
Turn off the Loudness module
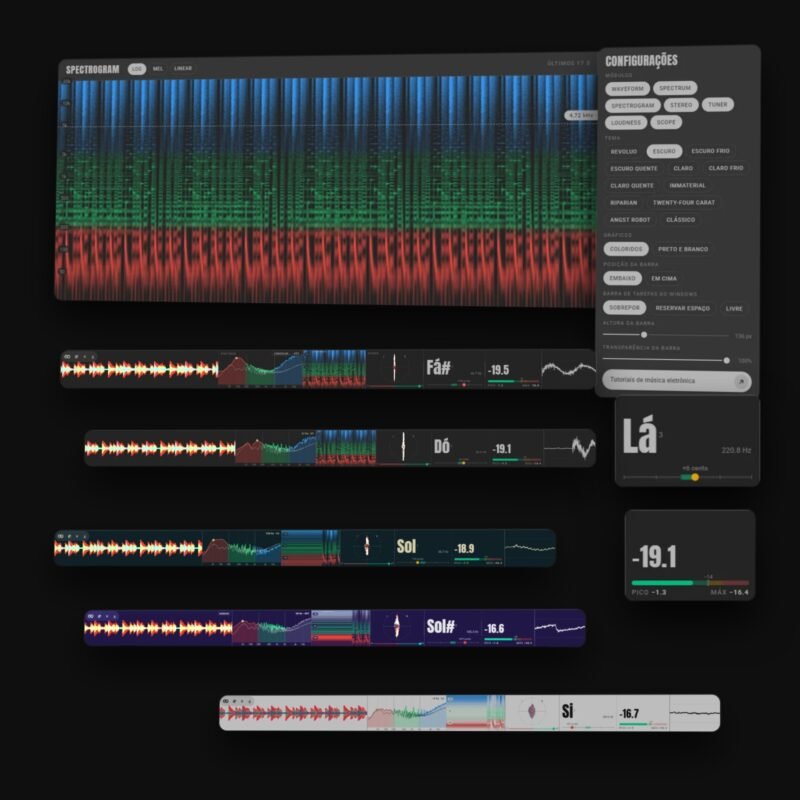click(x=626, y=123)
